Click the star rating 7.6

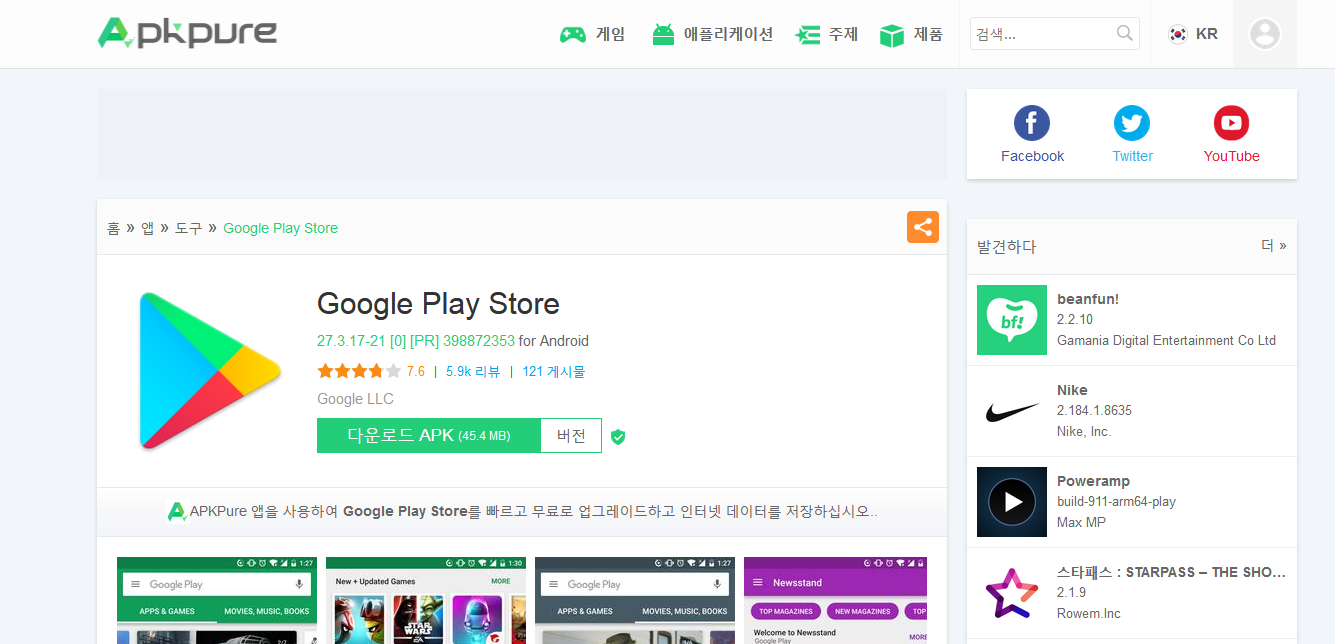(371, 371)
